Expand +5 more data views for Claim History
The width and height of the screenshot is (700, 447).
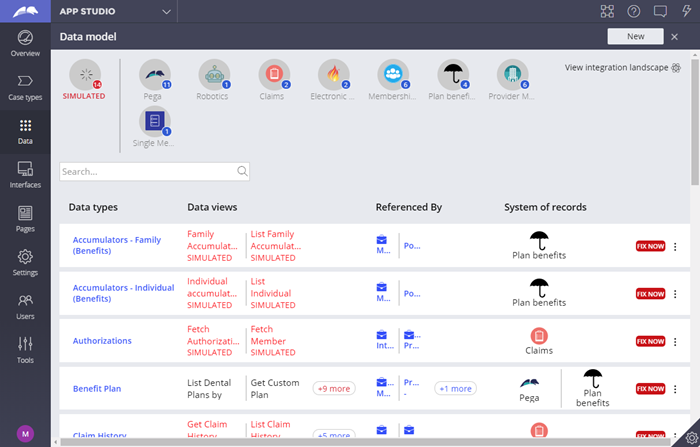click(x=334, y=435)
